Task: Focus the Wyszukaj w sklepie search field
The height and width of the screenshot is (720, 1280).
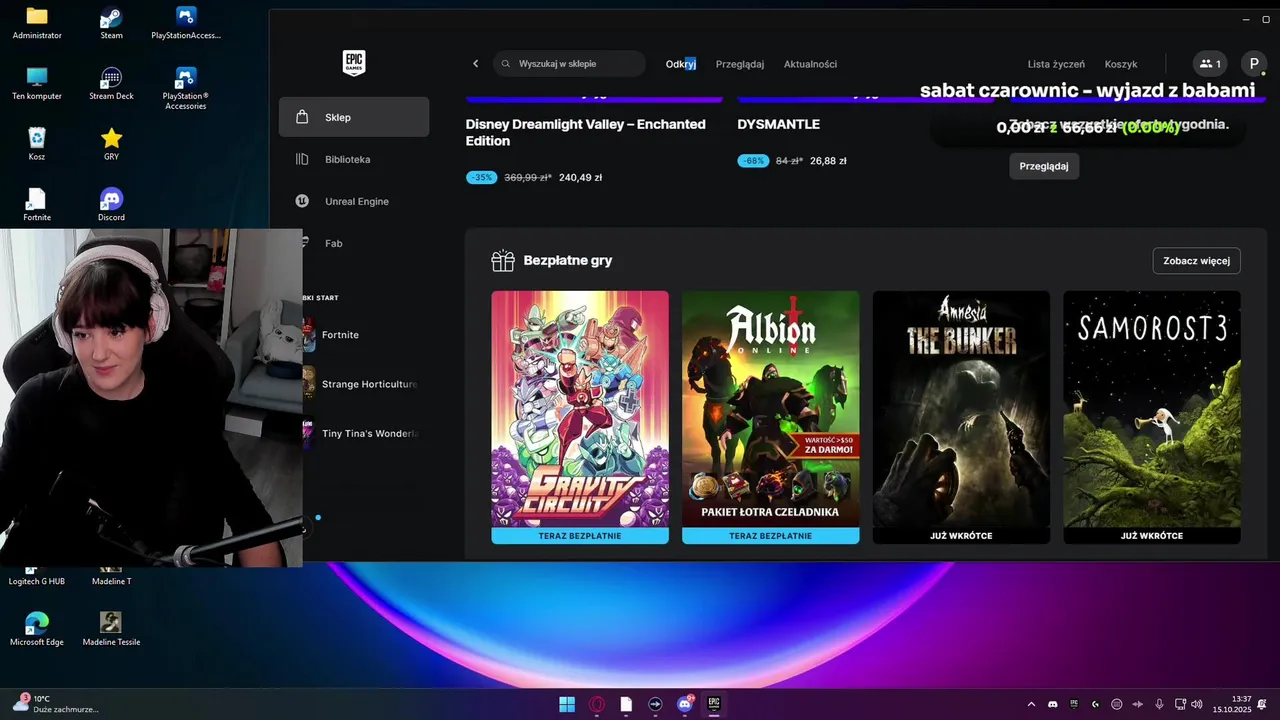Action: click(x=569, y=64)
